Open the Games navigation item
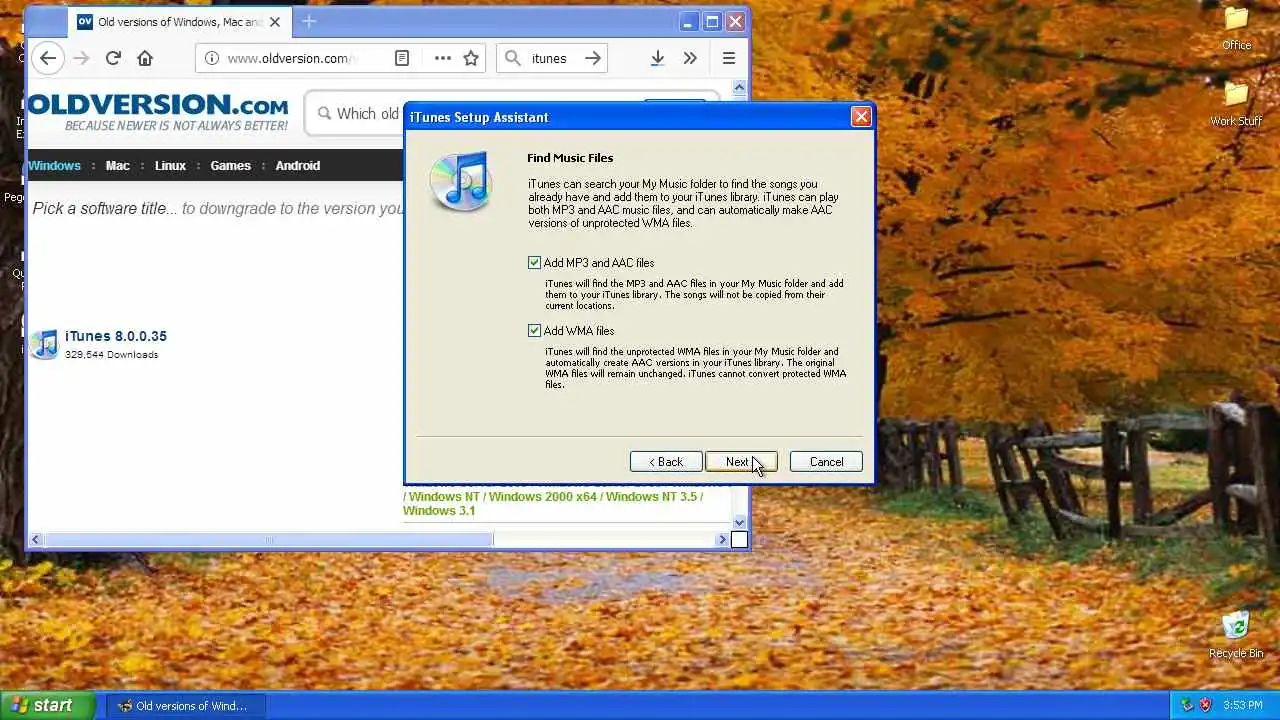 pyautogui.click(x=230, y=166)
